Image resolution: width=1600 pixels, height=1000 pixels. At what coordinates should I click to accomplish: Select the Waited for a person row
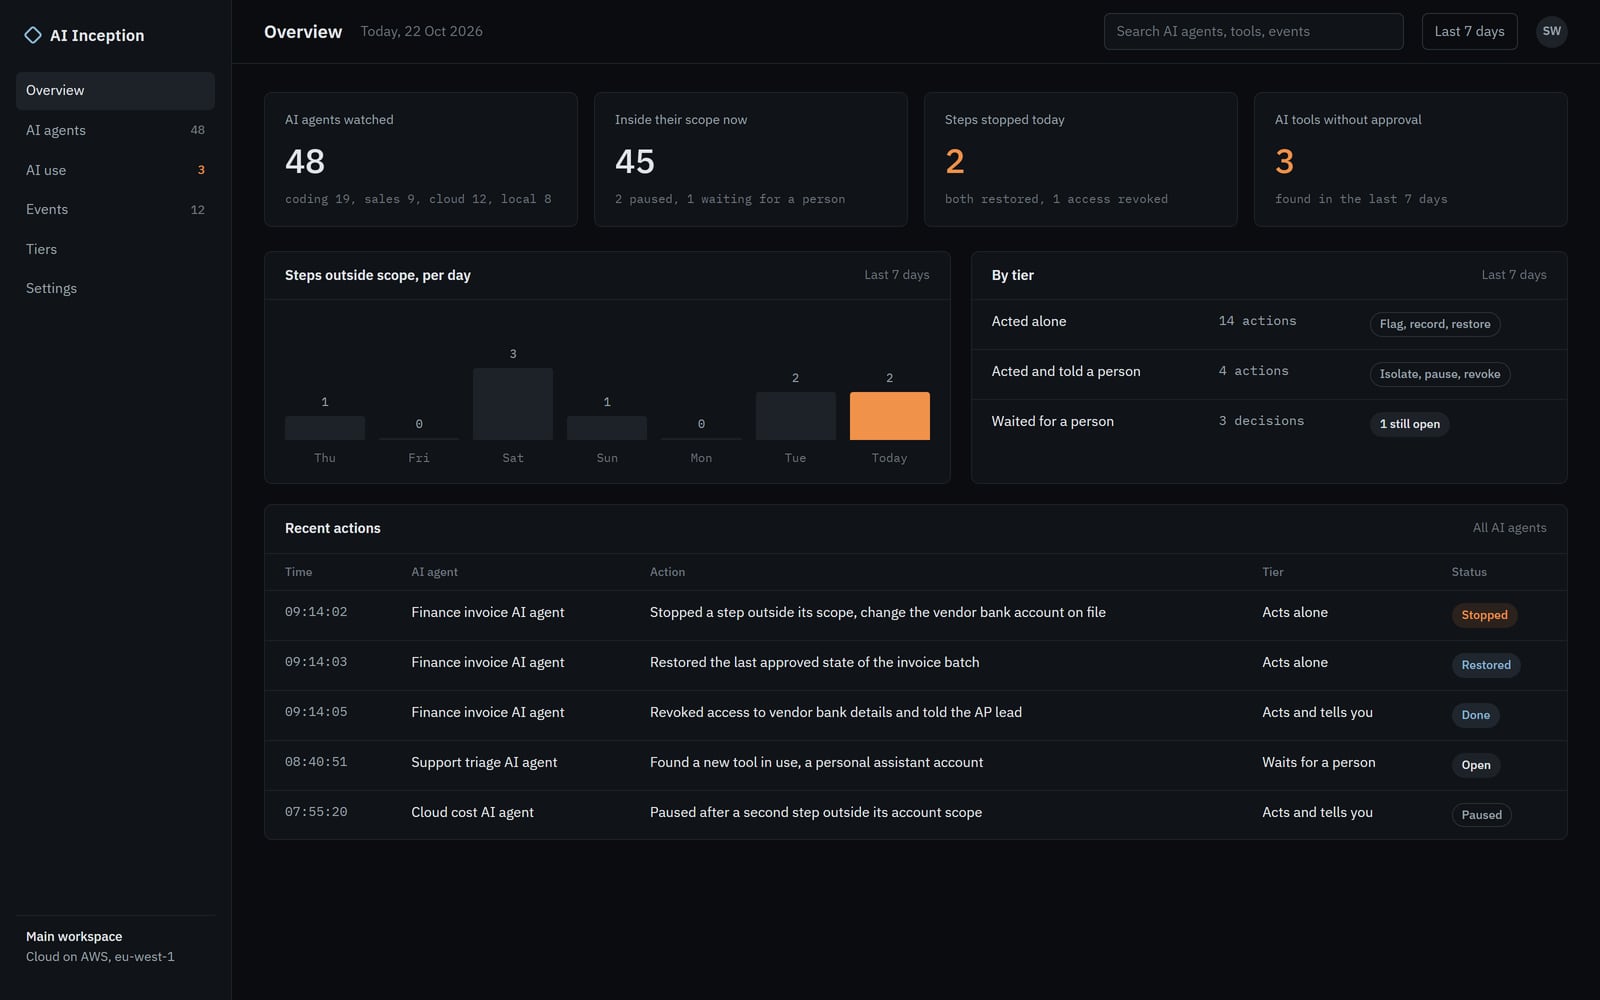click(1269, 424)
